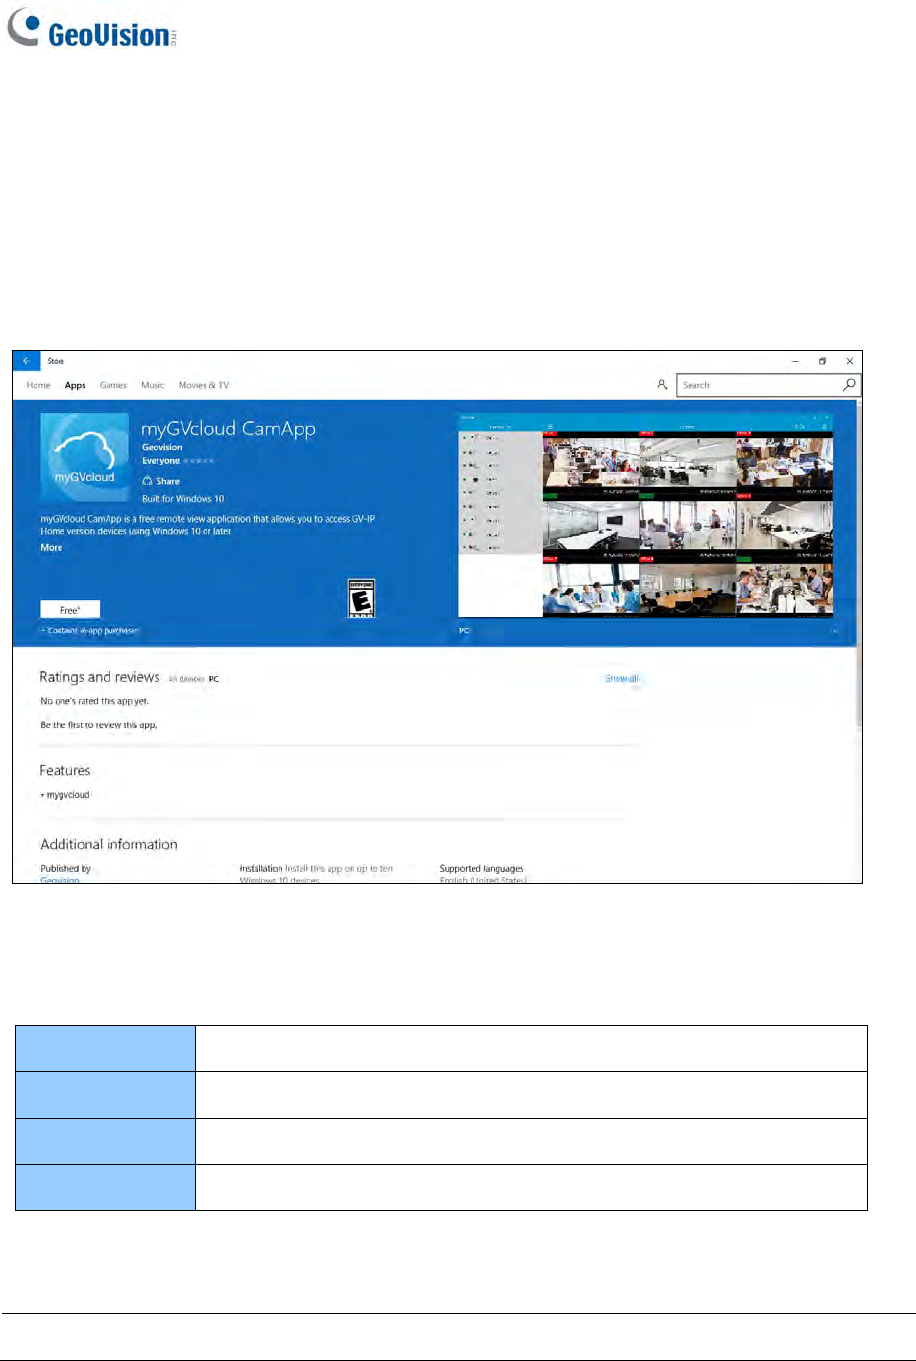Open the app screenshot preview thumbnail

pyautogui.click(x=645, y=514)
